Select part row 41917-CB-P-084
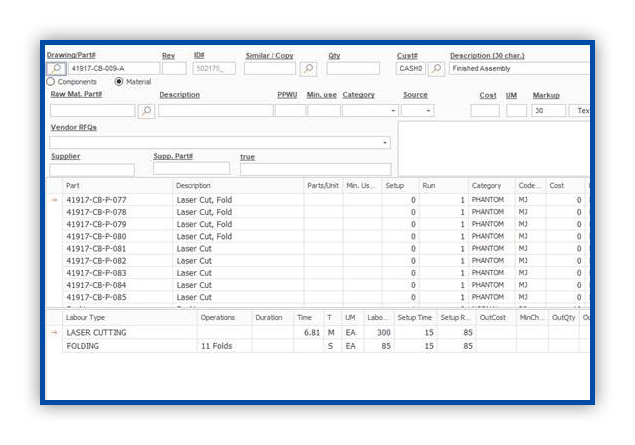 (x=318, y=285)
